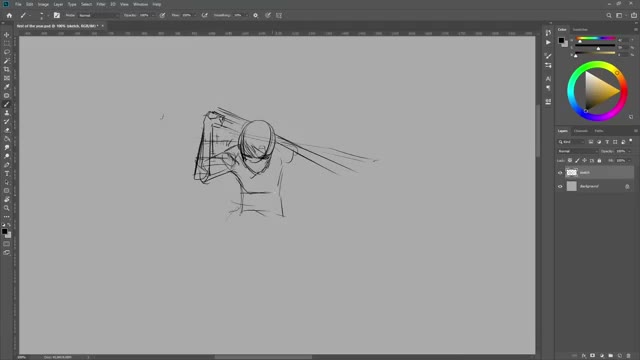The height and width of the screenshot is (360, 640).
Task: Open the Smoothing value dropdown
Action: [246, 16]
